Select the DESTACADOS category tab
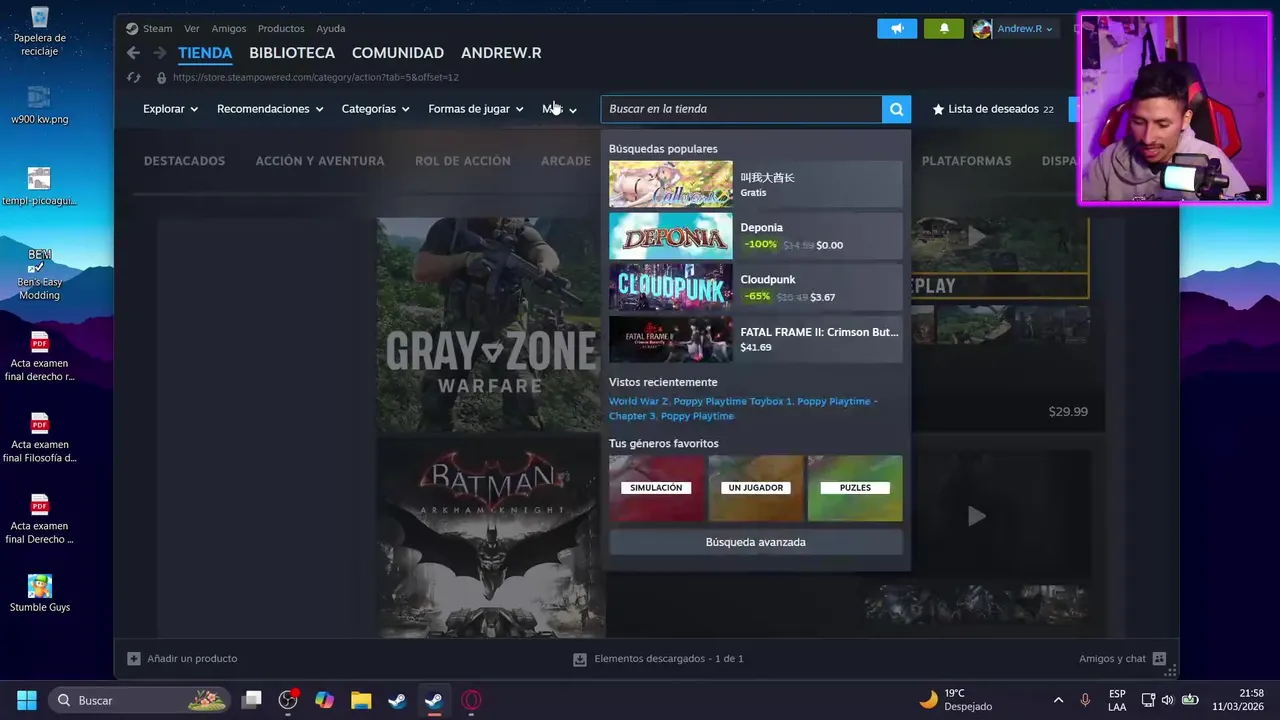Viewport: 1280px width, 720px height. [x=184, y=161]
